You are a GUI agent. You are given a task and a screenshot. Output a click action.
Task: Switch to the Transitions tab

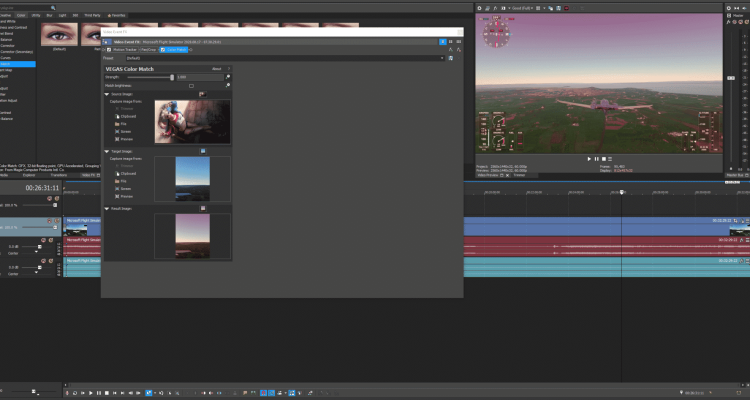[x=58, y=175]
